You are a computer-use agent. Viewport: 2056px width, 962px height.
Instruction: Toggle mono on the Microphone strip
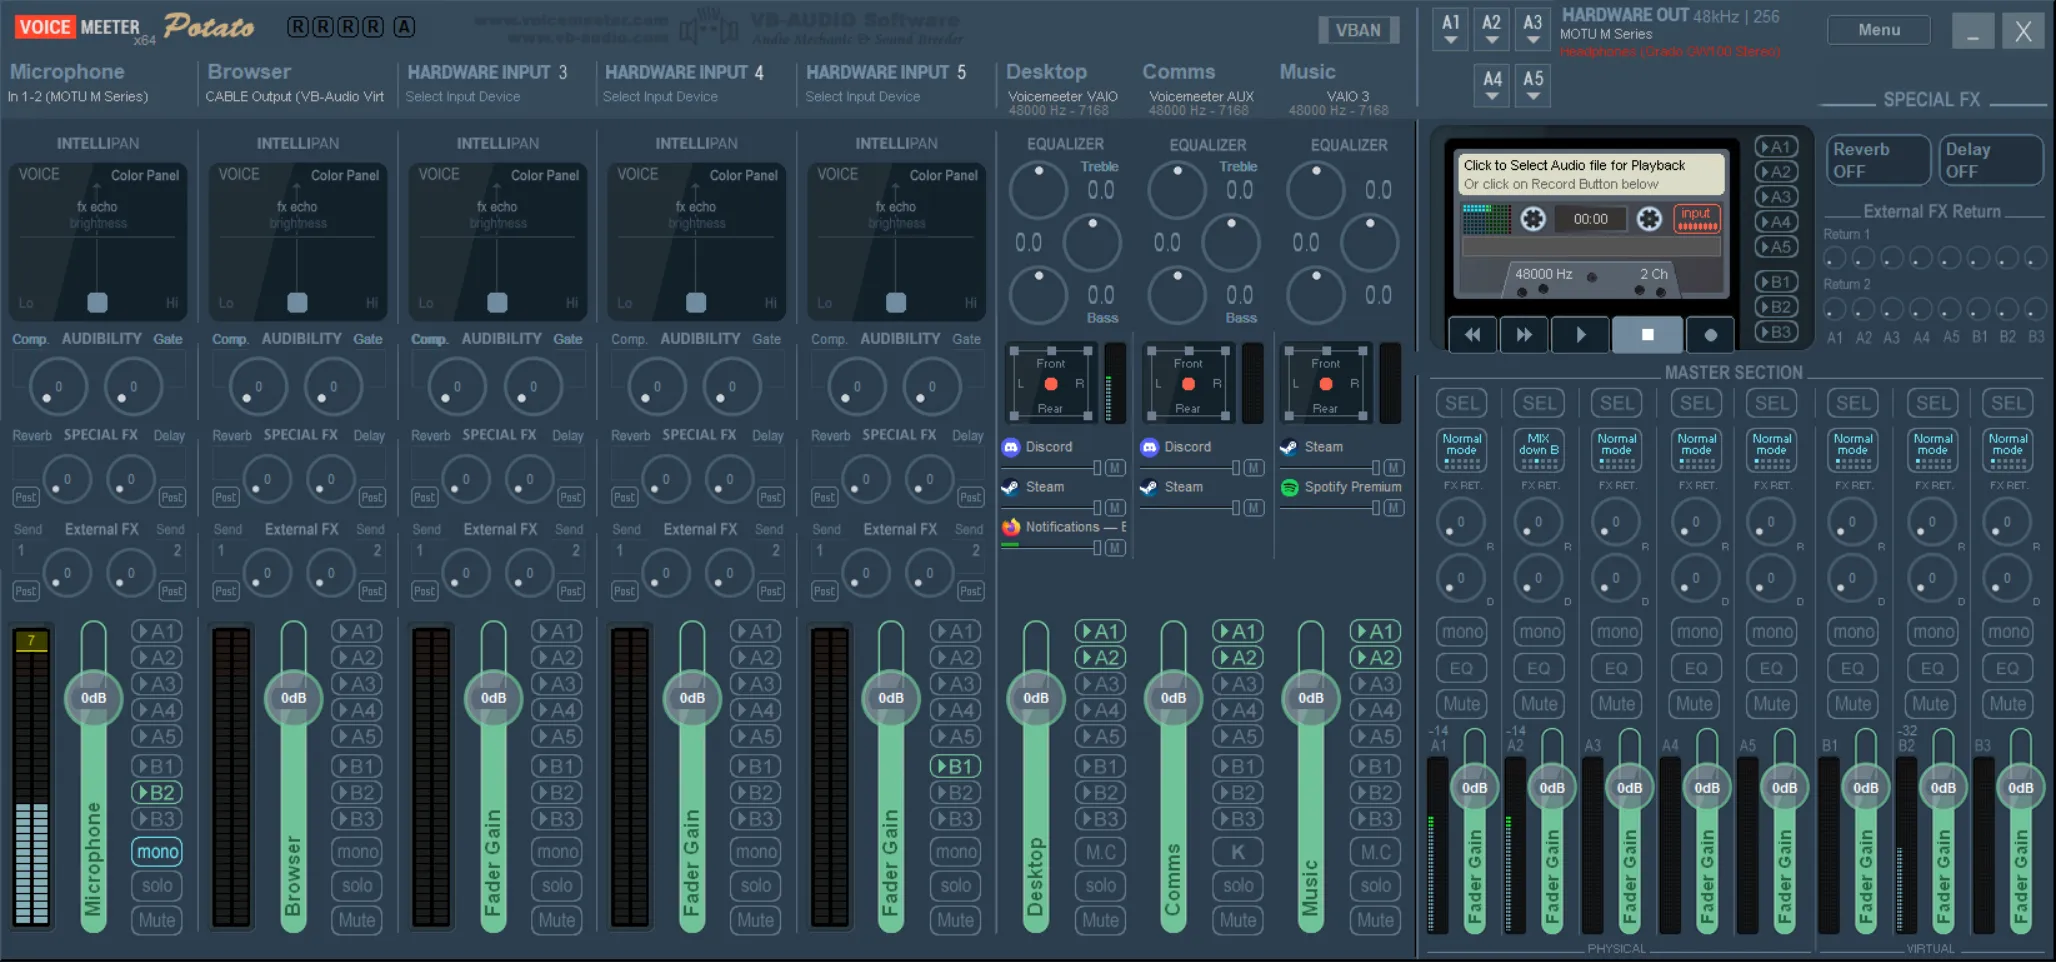click(157, 852)
